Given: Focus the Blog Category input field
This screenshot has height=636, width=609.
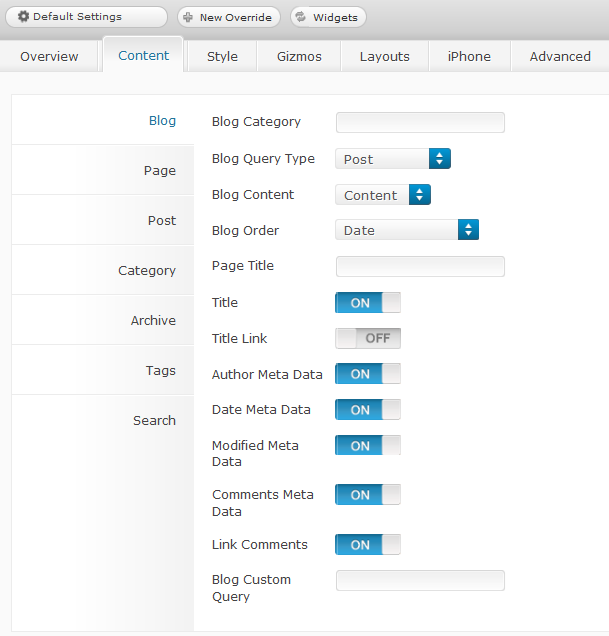Looking at the screenshot, I should 420,122.
